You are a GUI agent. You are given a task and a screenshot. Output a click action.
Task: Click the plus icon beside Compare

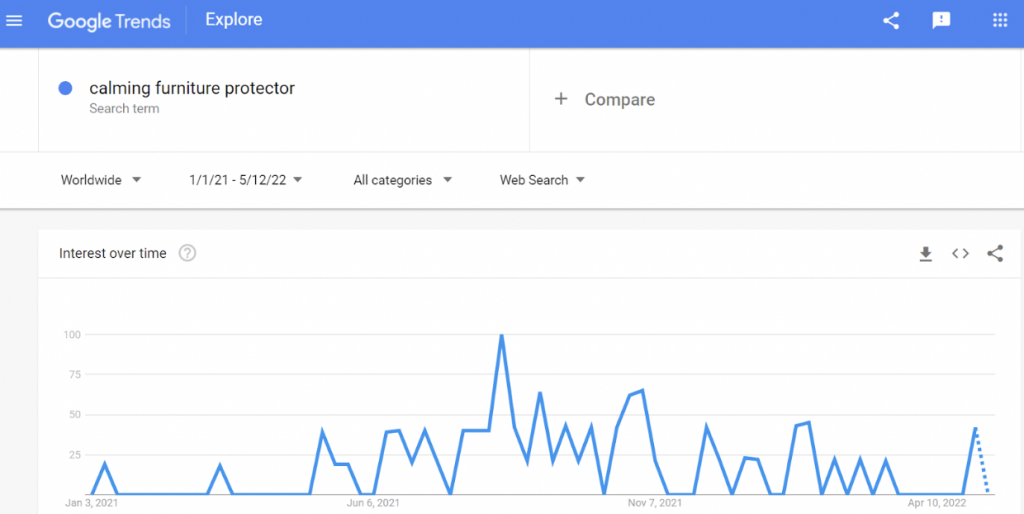point(560,99)
